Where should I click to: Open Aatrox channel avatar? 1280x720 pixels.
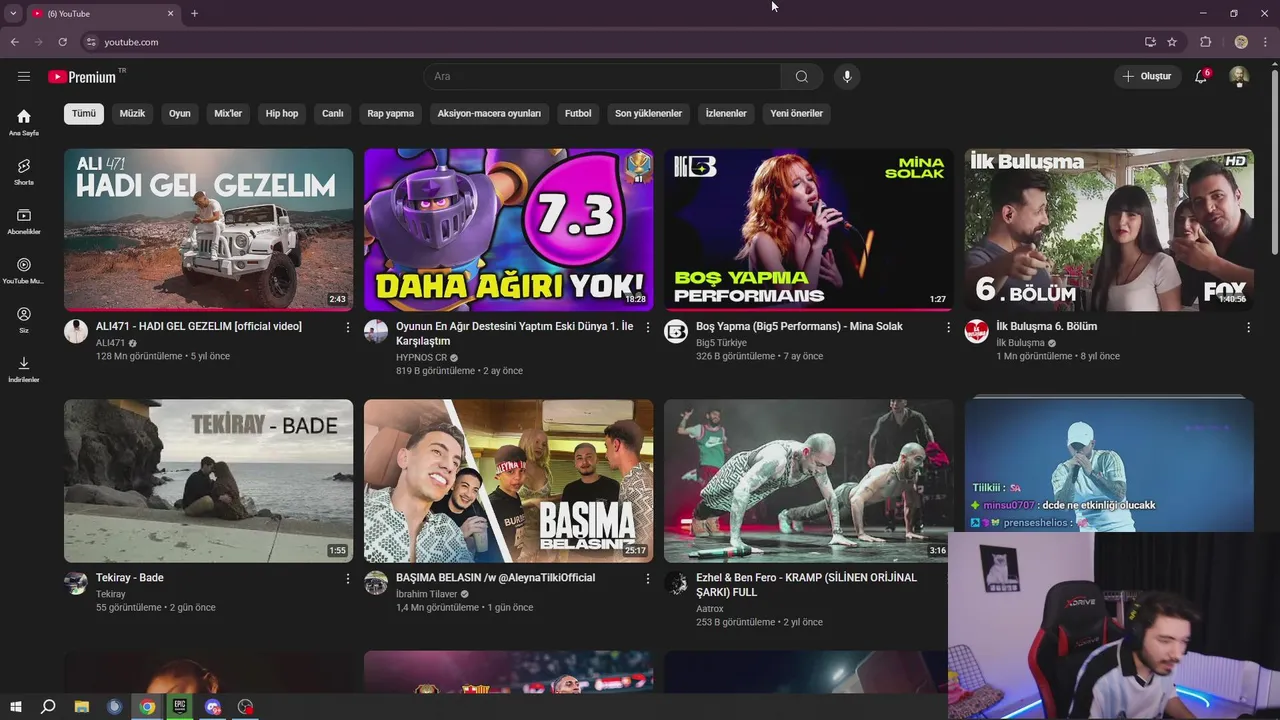click(x=676, y=583)
